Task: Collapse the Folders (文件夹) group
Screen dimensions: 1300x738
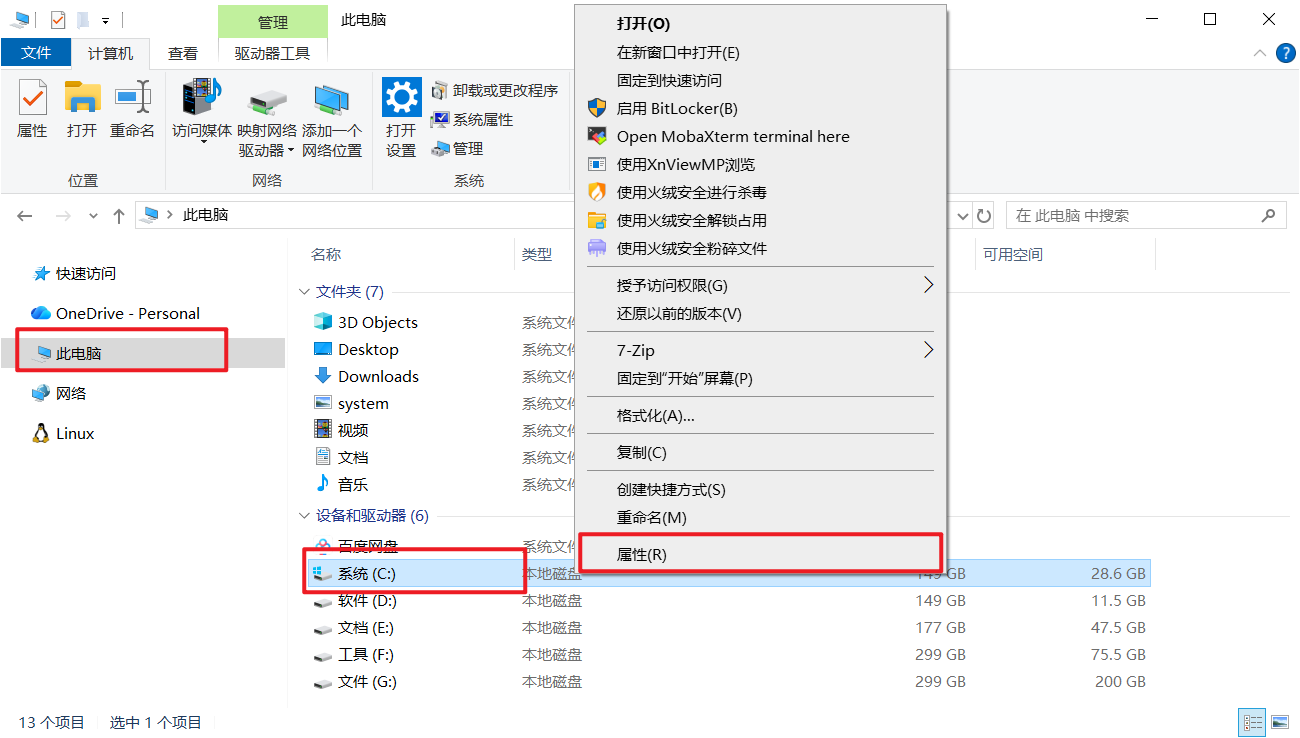Action: coord(304,292)
